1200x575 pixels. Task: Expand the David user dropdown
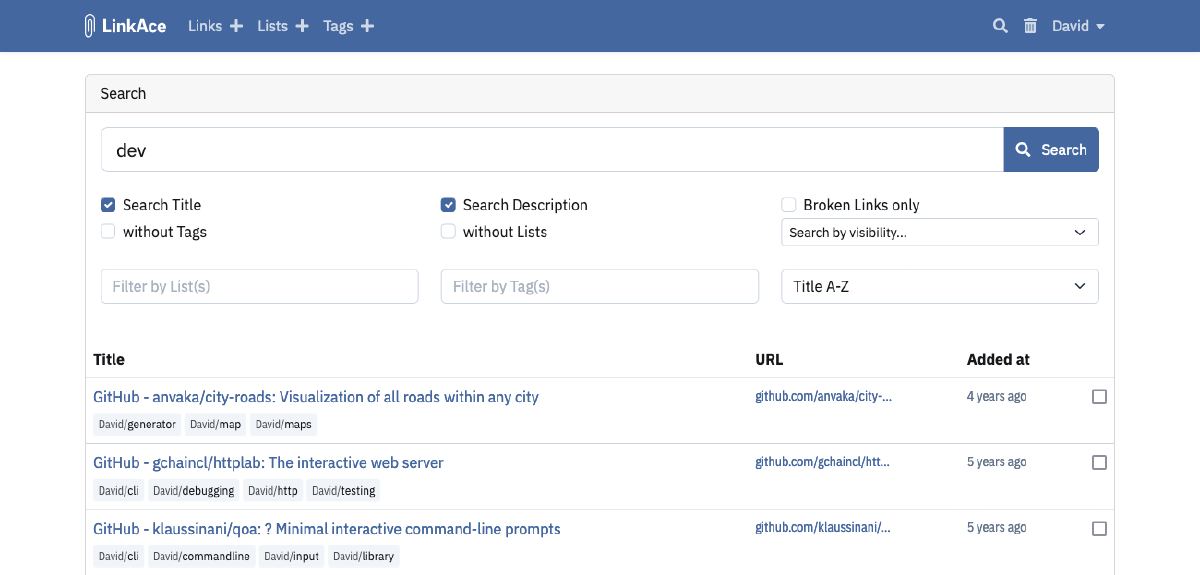pyautogui.click(x=1078, y=26)
